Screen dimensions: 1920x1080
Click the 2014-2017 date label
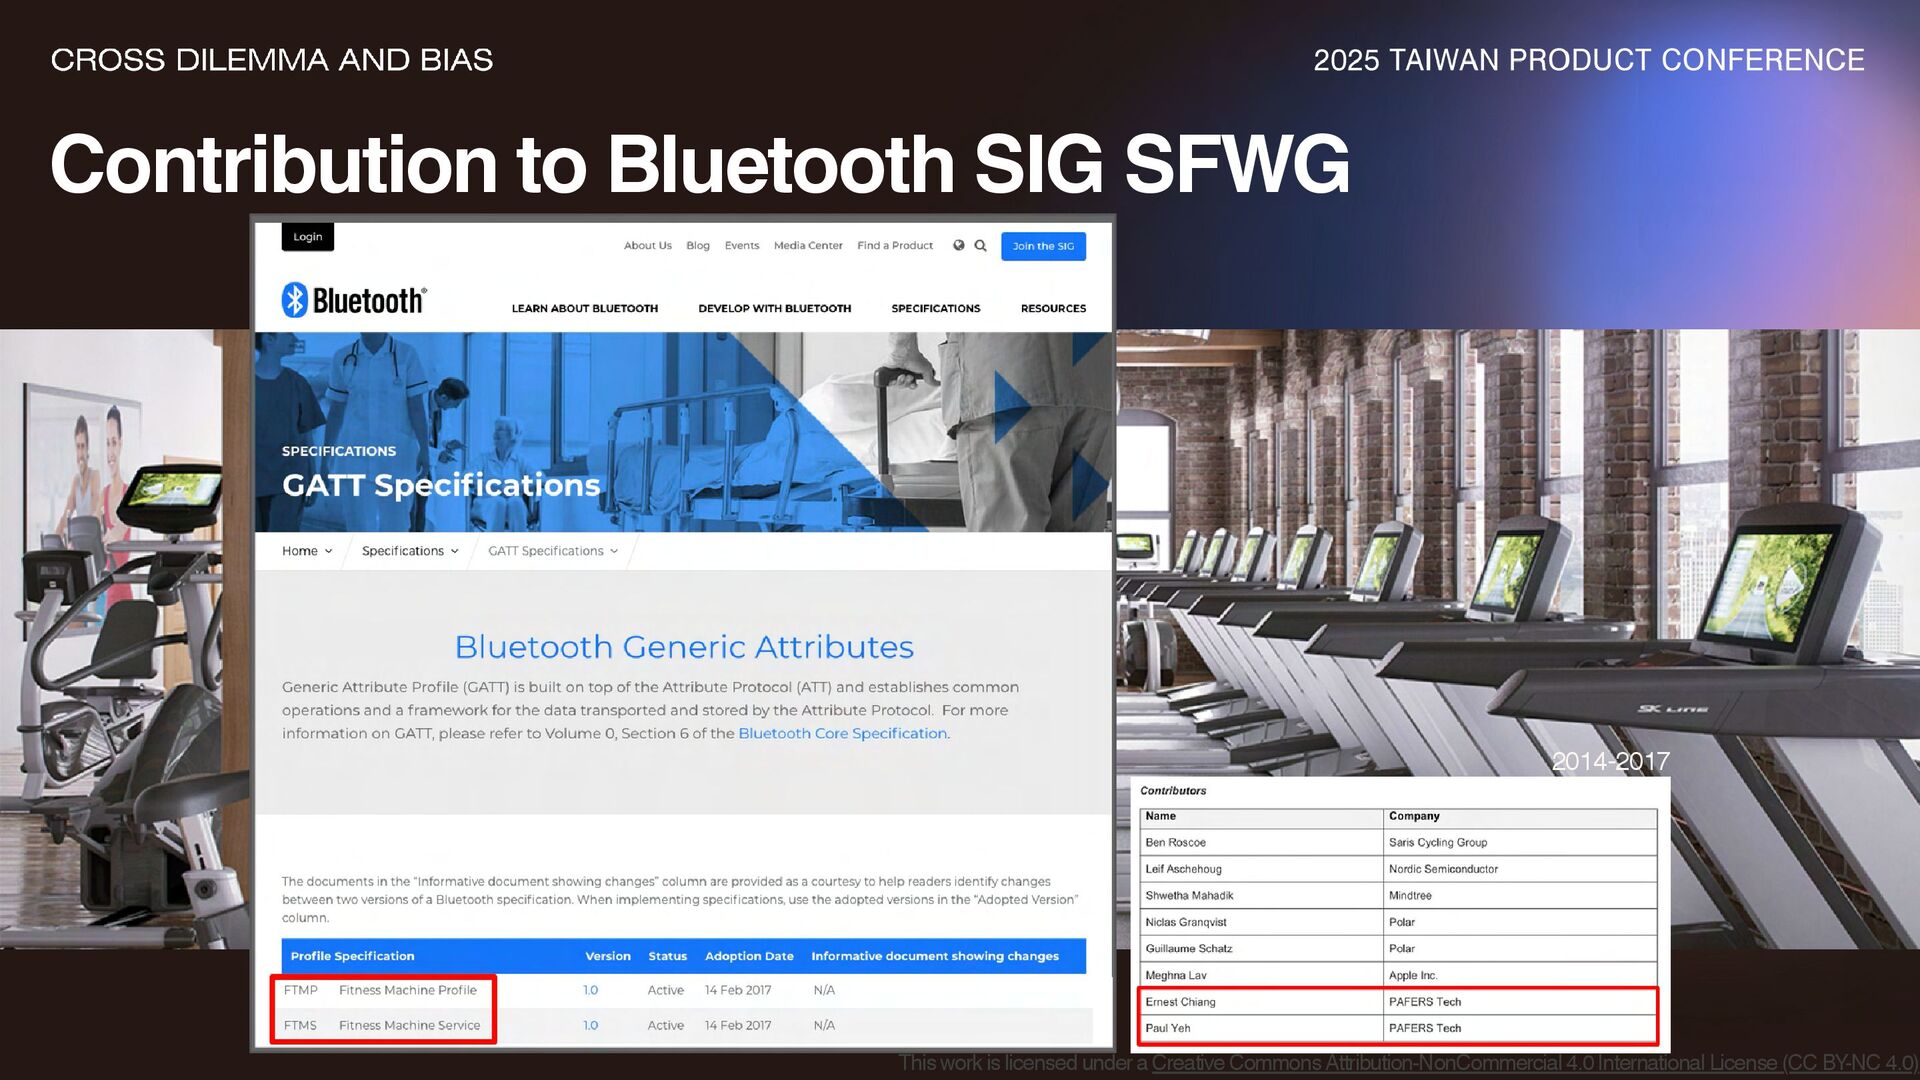(1610, 762)
